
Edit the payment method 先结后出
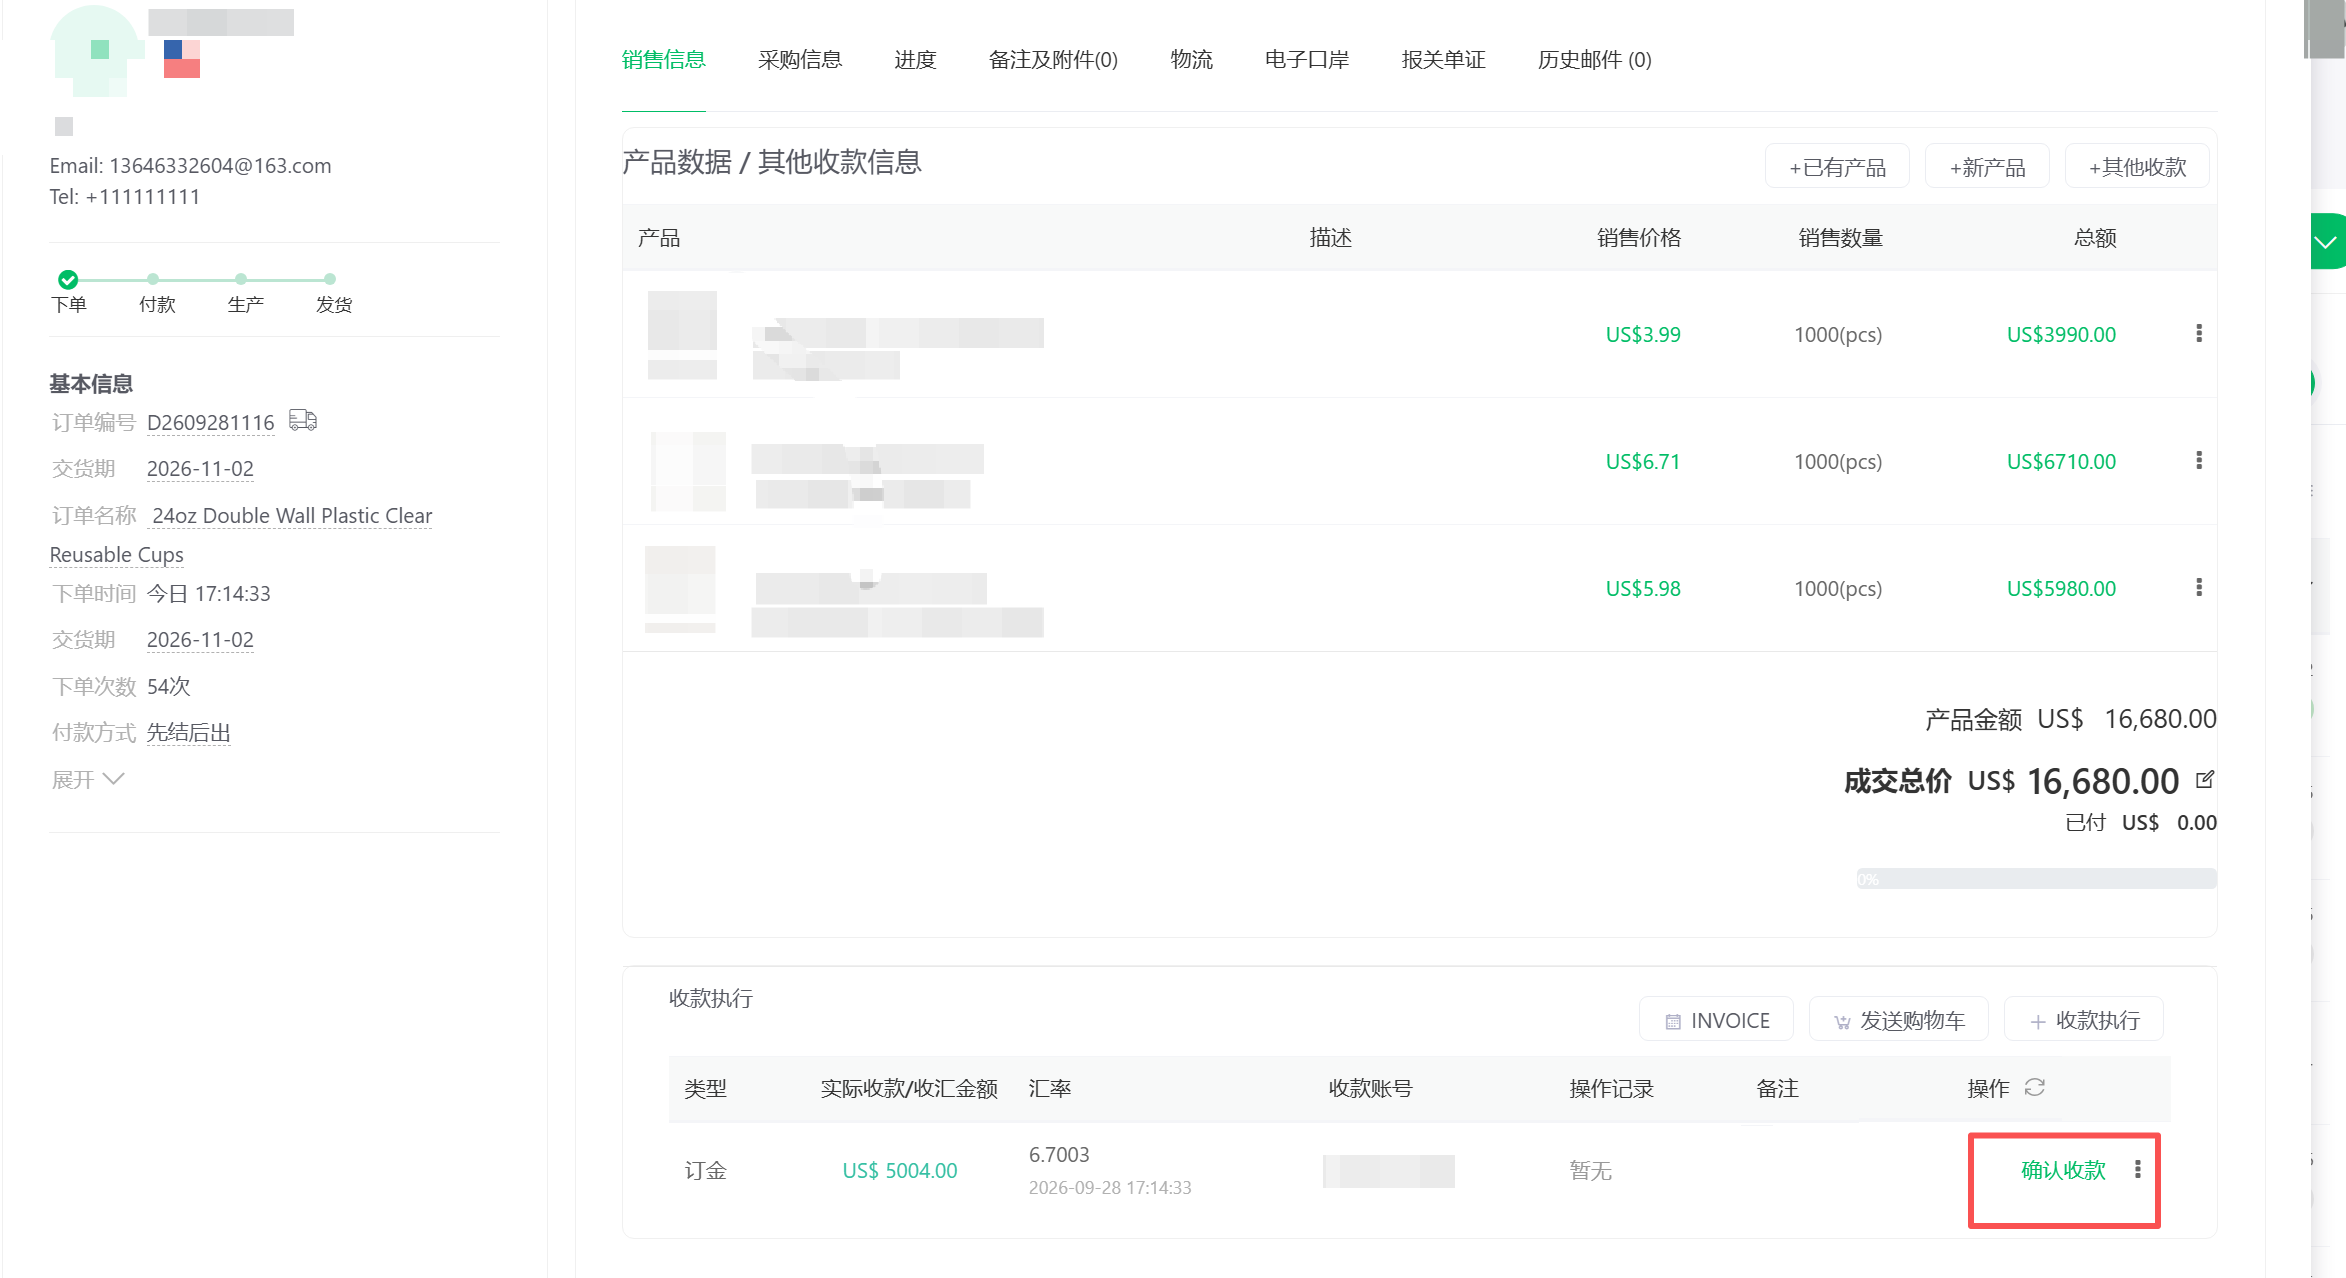coord(188,732)
